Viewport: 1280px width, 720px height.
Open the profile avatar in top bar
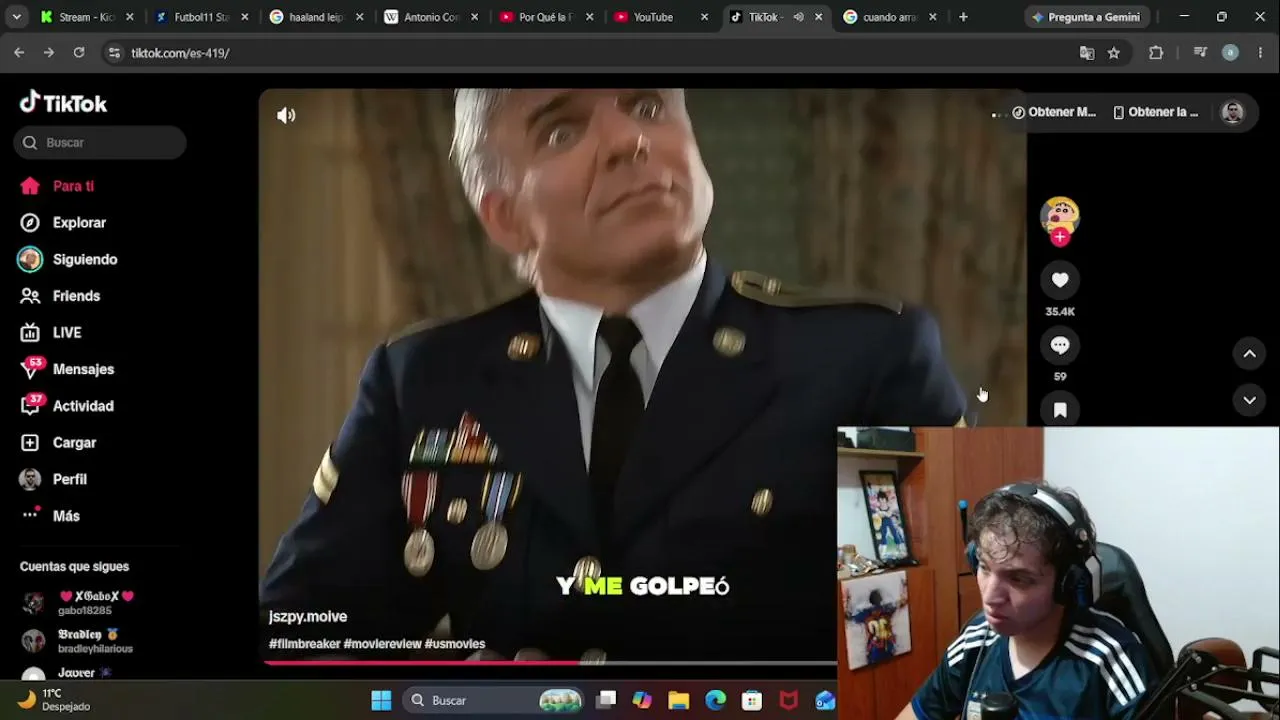[x=1232, y=112]
